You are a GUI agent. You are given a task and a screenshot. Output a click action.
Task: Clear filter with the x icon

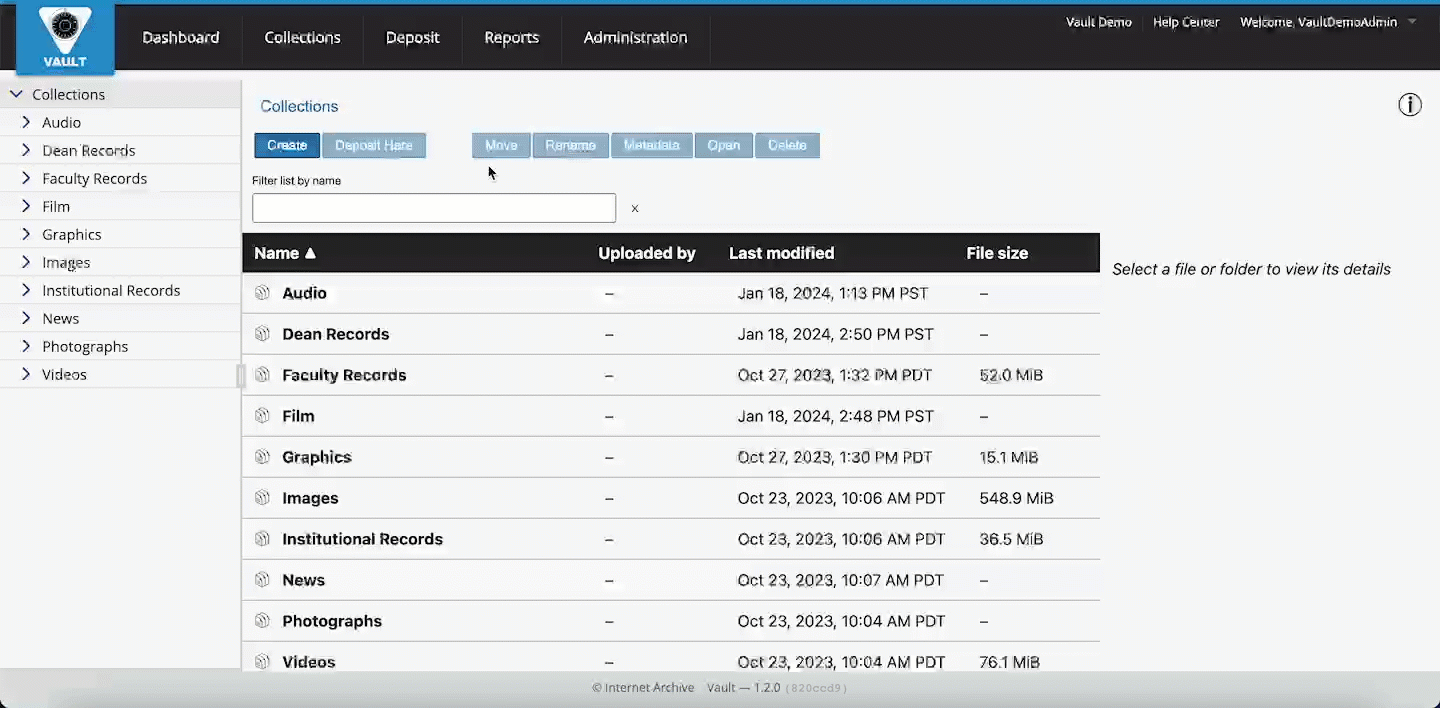point(634,209)
